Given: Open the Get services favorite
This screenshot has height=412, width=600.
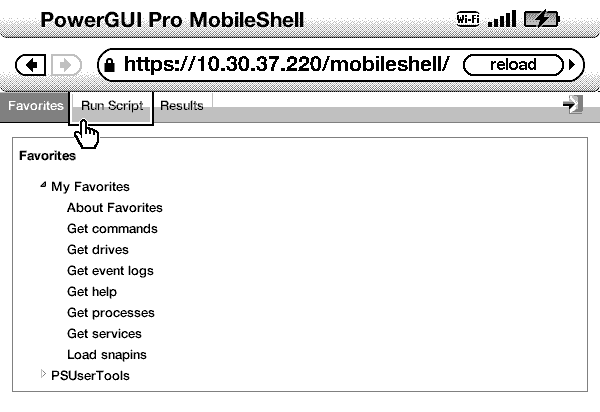Looking at the screenshot, I should coord(104,334).
